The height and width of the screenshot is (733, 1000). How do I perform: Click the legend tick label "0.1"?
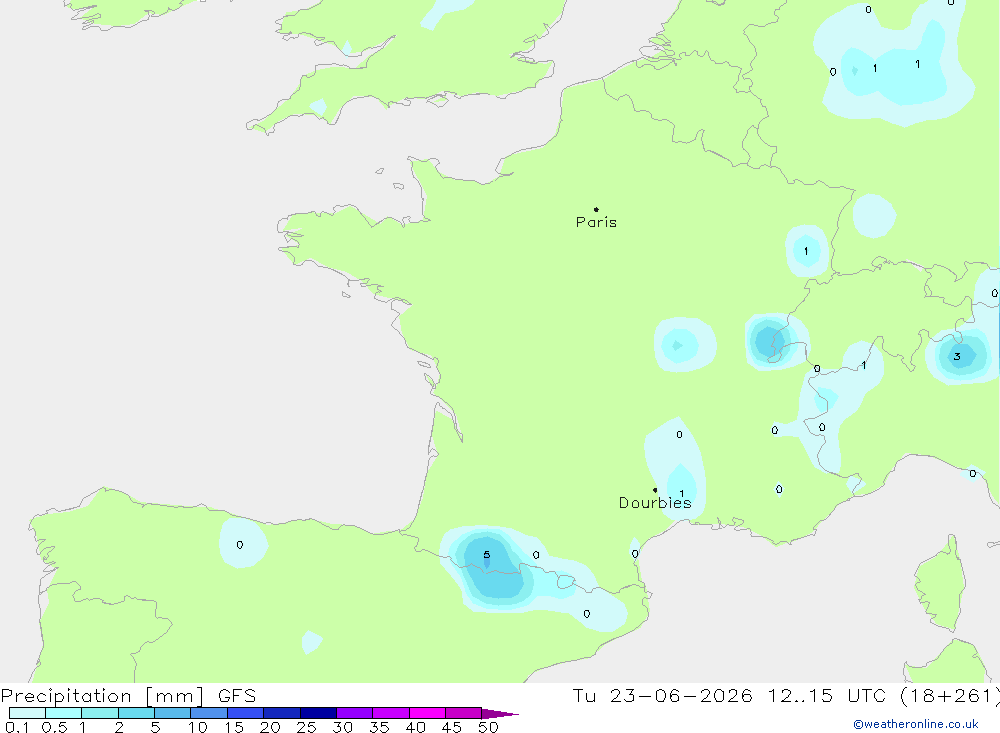click(x=17, y=727)
